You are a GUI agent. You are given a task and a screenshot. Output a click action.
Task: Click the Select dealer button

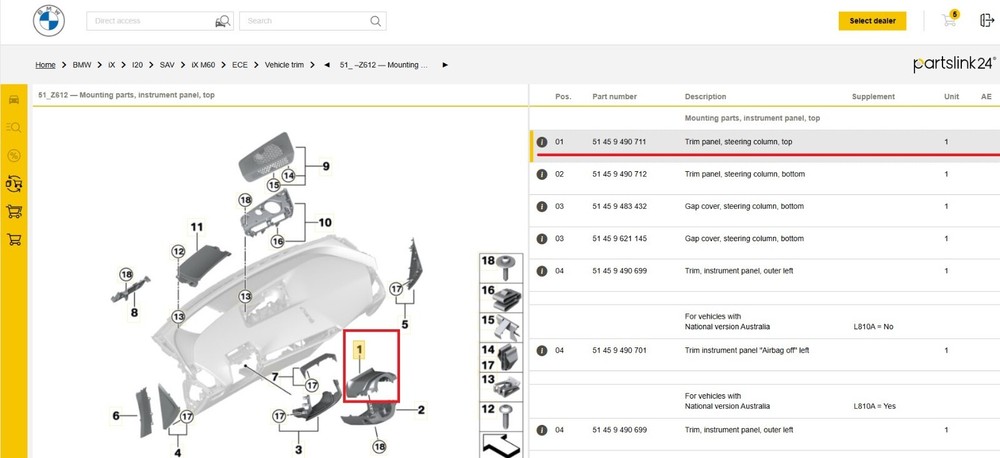click(x=872, y=21)
